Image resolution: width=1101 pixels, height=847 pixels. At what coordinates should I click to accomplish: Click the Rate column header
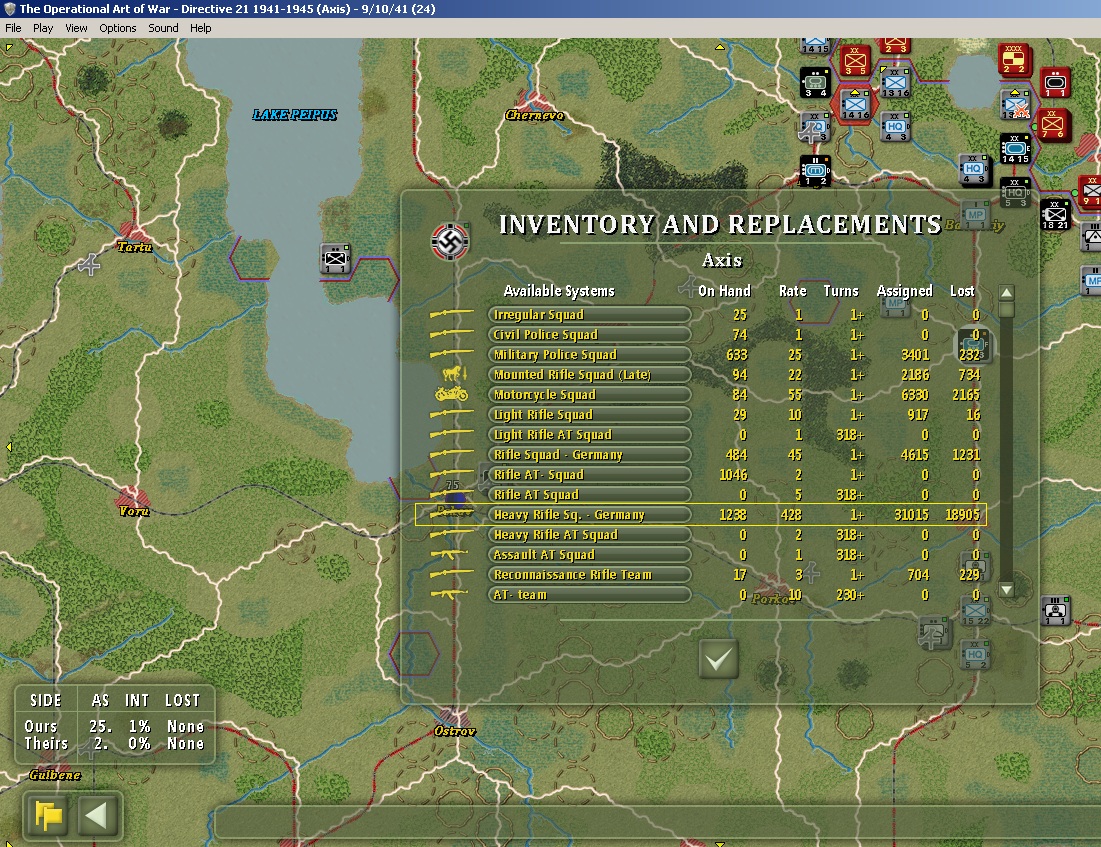click(x=792, y=291)
